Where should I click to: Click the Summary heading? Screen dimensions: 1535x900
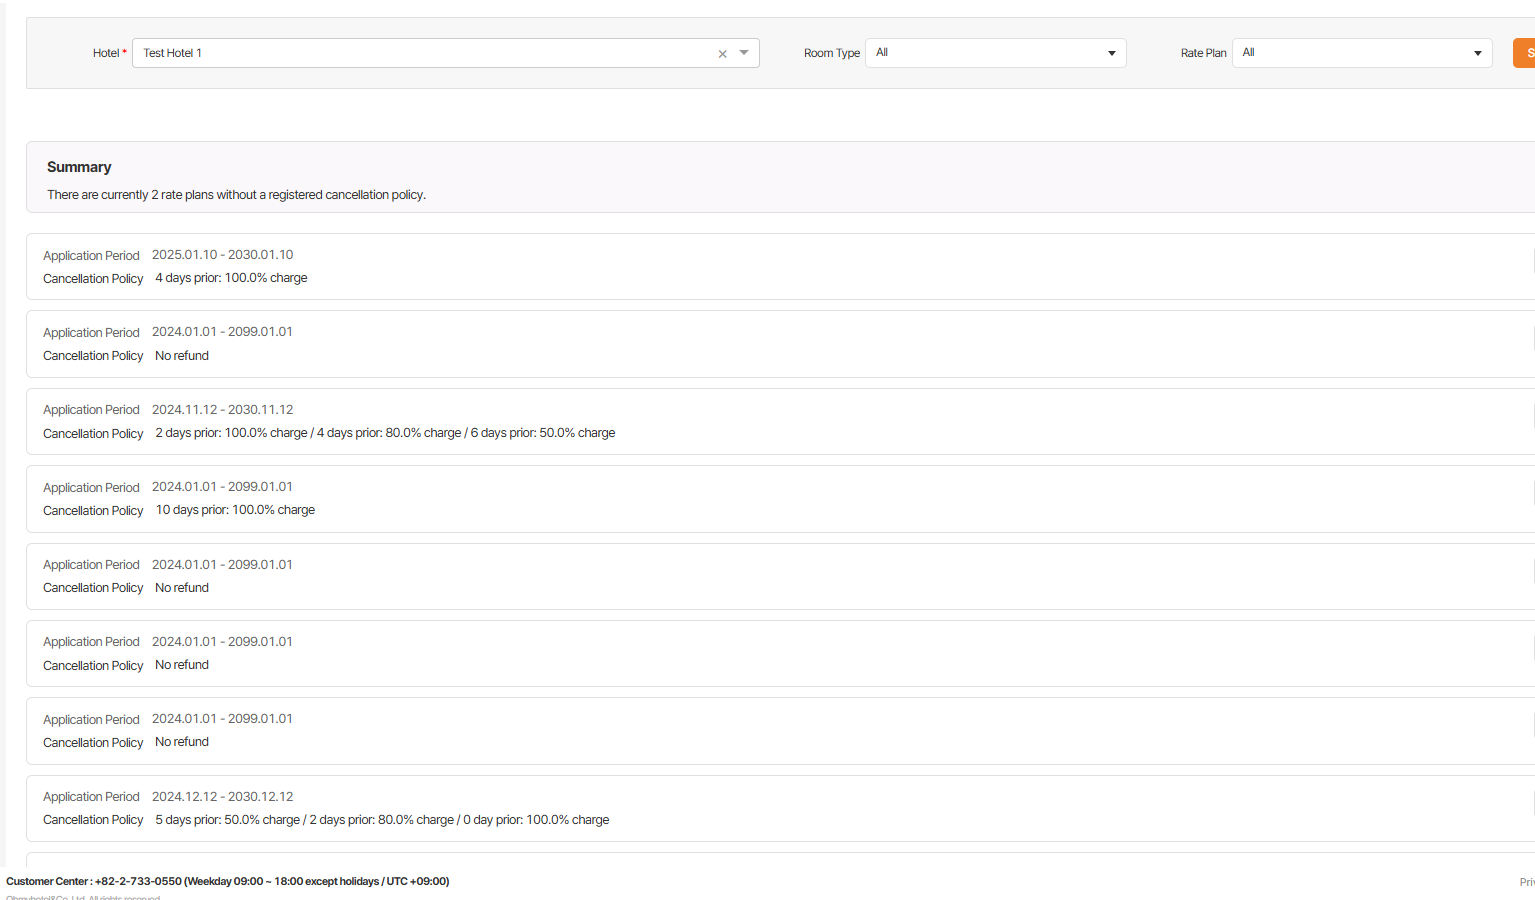79,167
